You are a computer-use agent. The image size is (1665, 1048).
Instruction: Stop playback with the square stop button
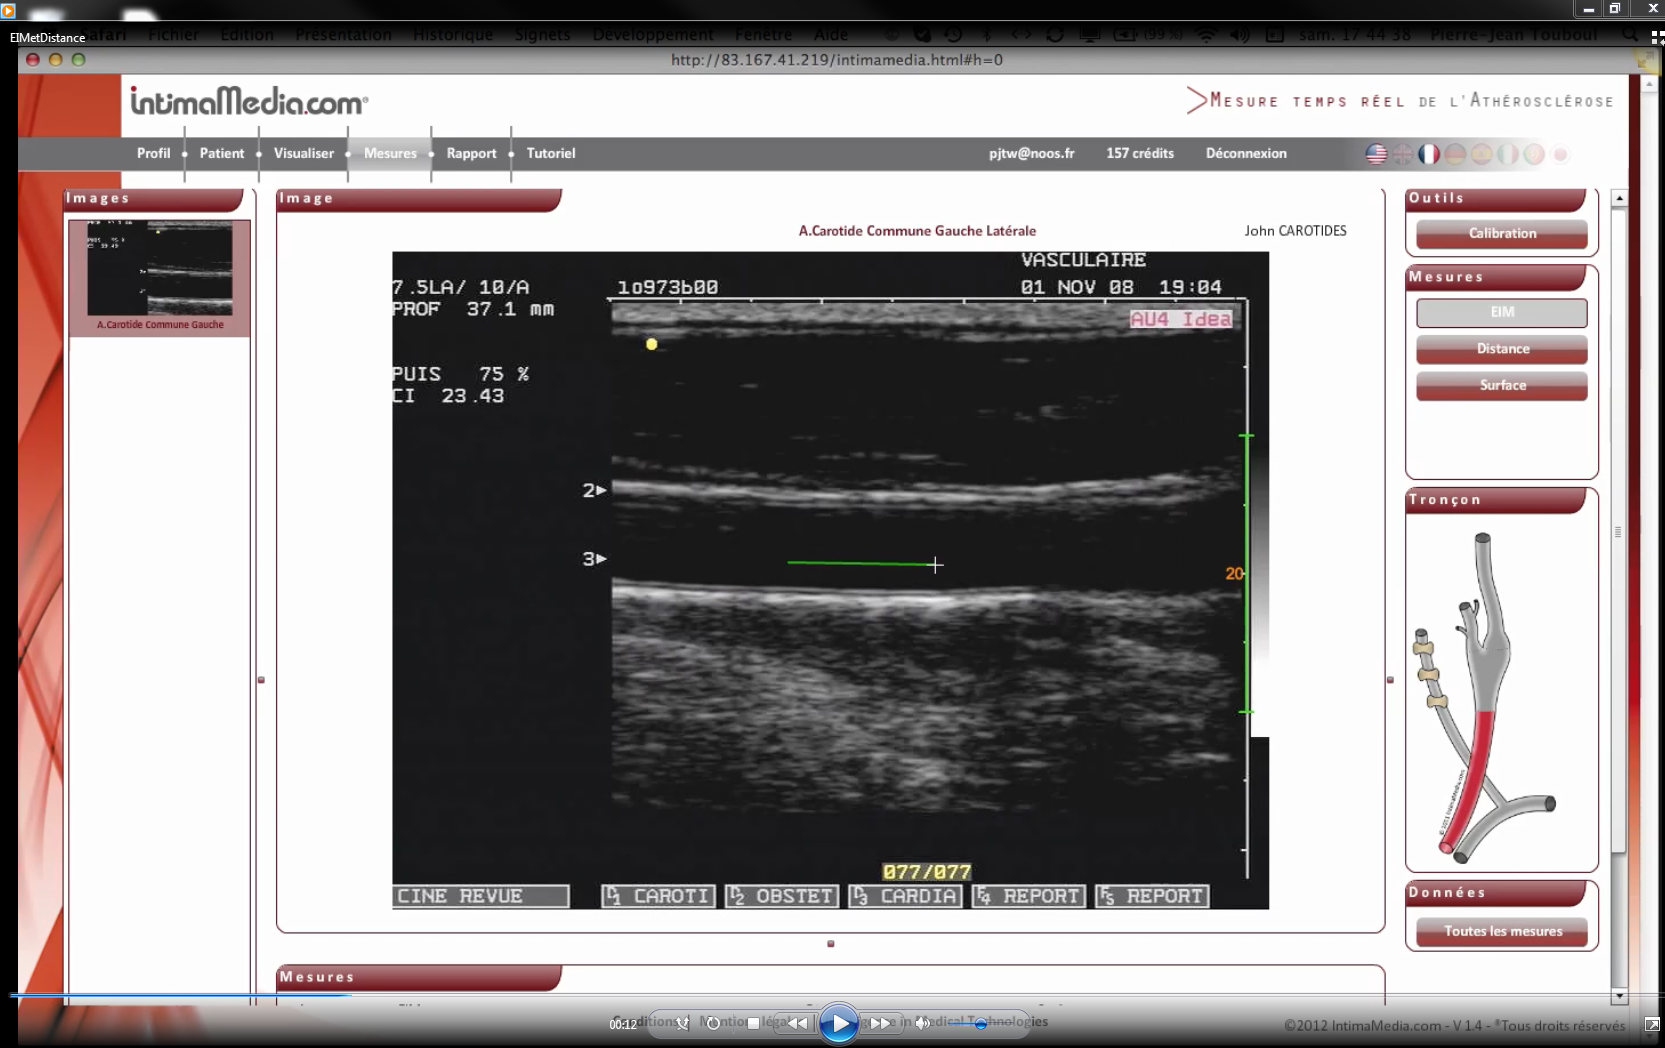753,1023
